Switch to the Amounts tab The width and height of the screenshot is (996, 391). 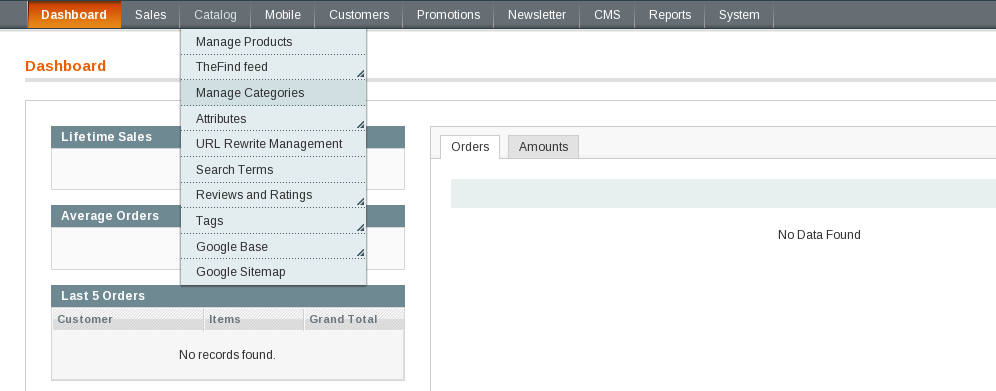pos(543,147)
